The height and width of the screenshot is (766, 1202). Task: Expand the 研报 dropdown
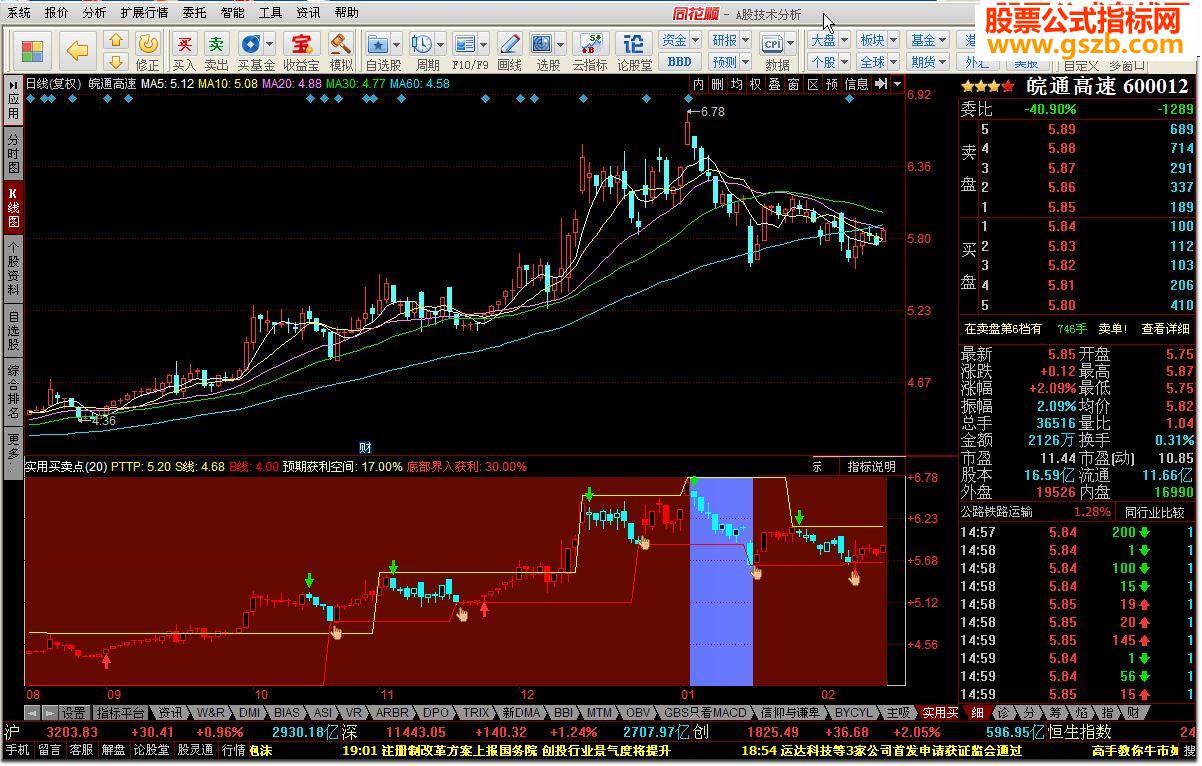pyautogui.click(x=746, y=41)
